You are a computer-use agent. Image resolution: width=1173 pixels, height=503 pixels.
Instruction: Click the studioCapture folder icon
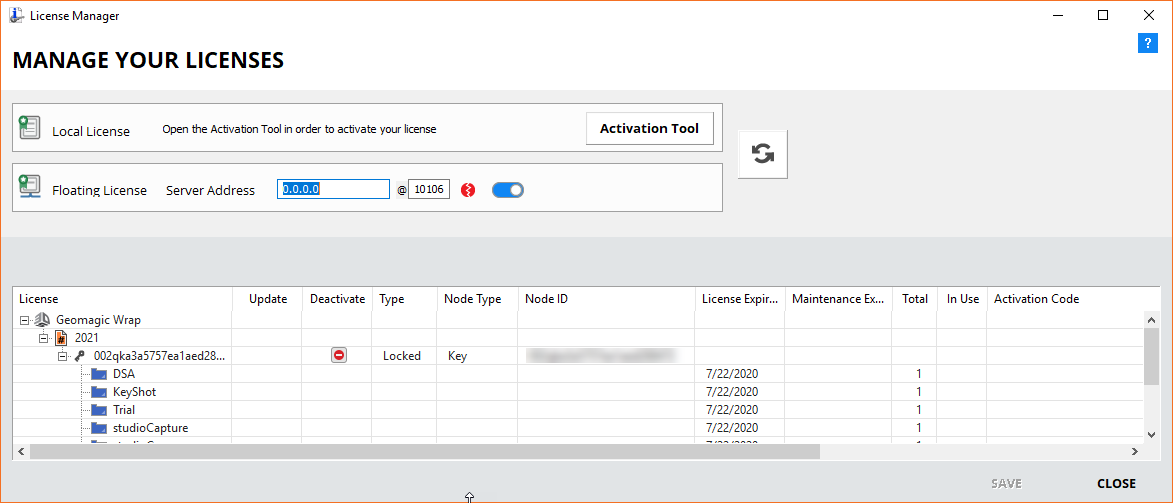click(x=99, y=427)
